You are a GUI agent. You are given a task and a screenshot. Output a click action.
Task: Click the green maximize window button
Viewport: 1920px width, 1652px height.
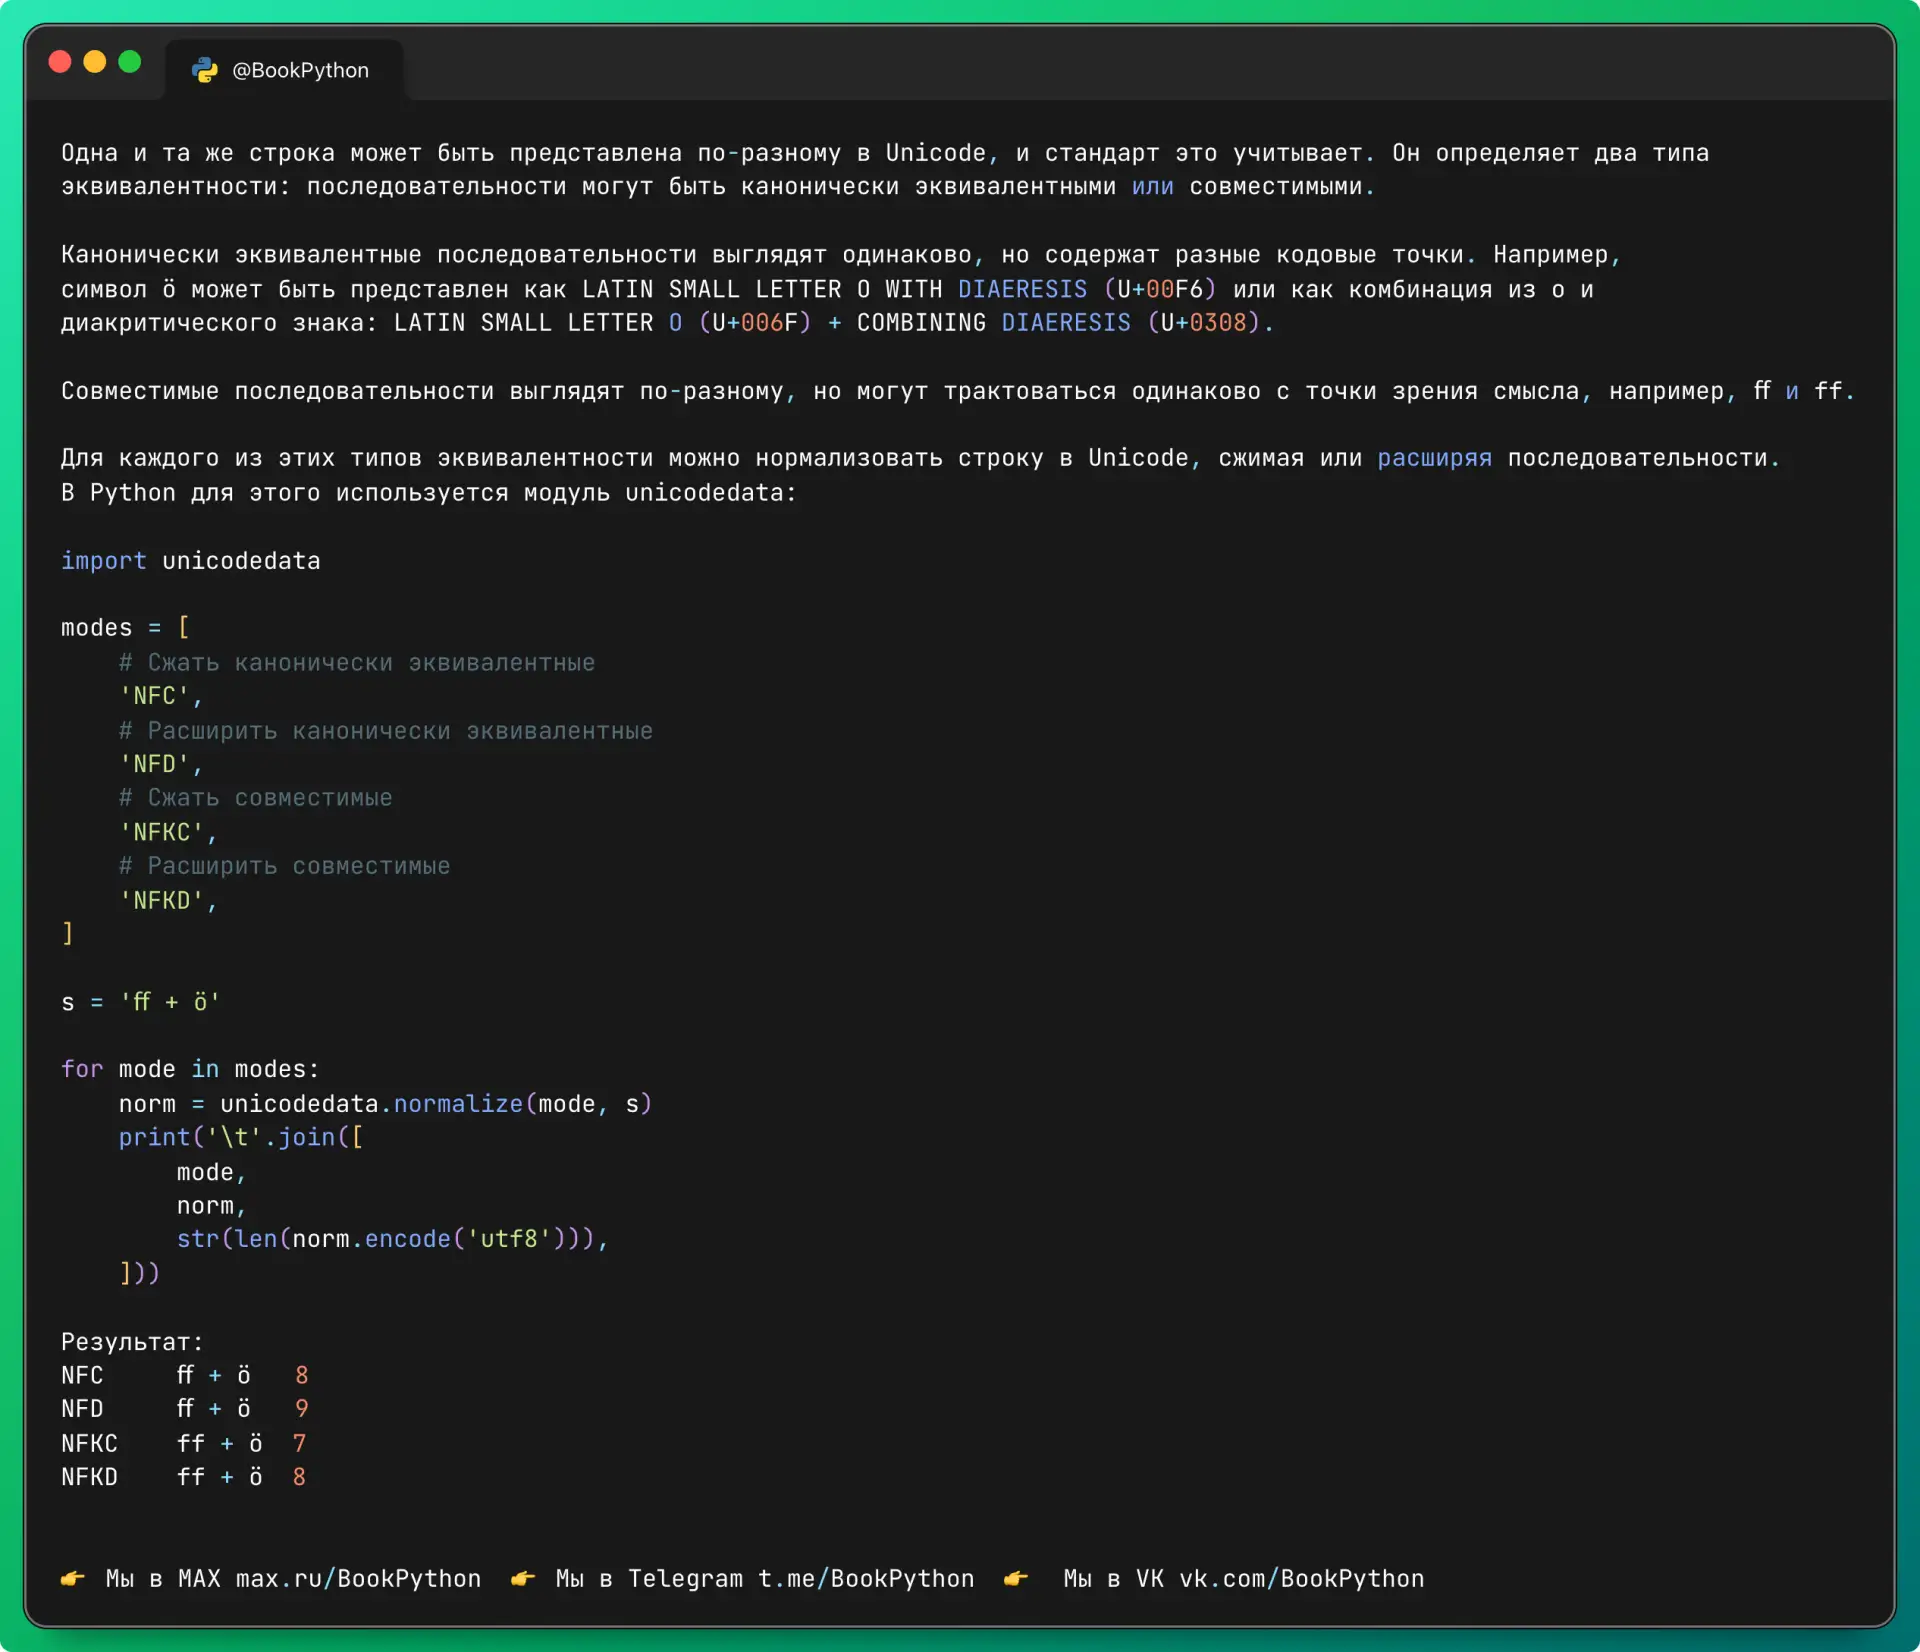[130, 62]
